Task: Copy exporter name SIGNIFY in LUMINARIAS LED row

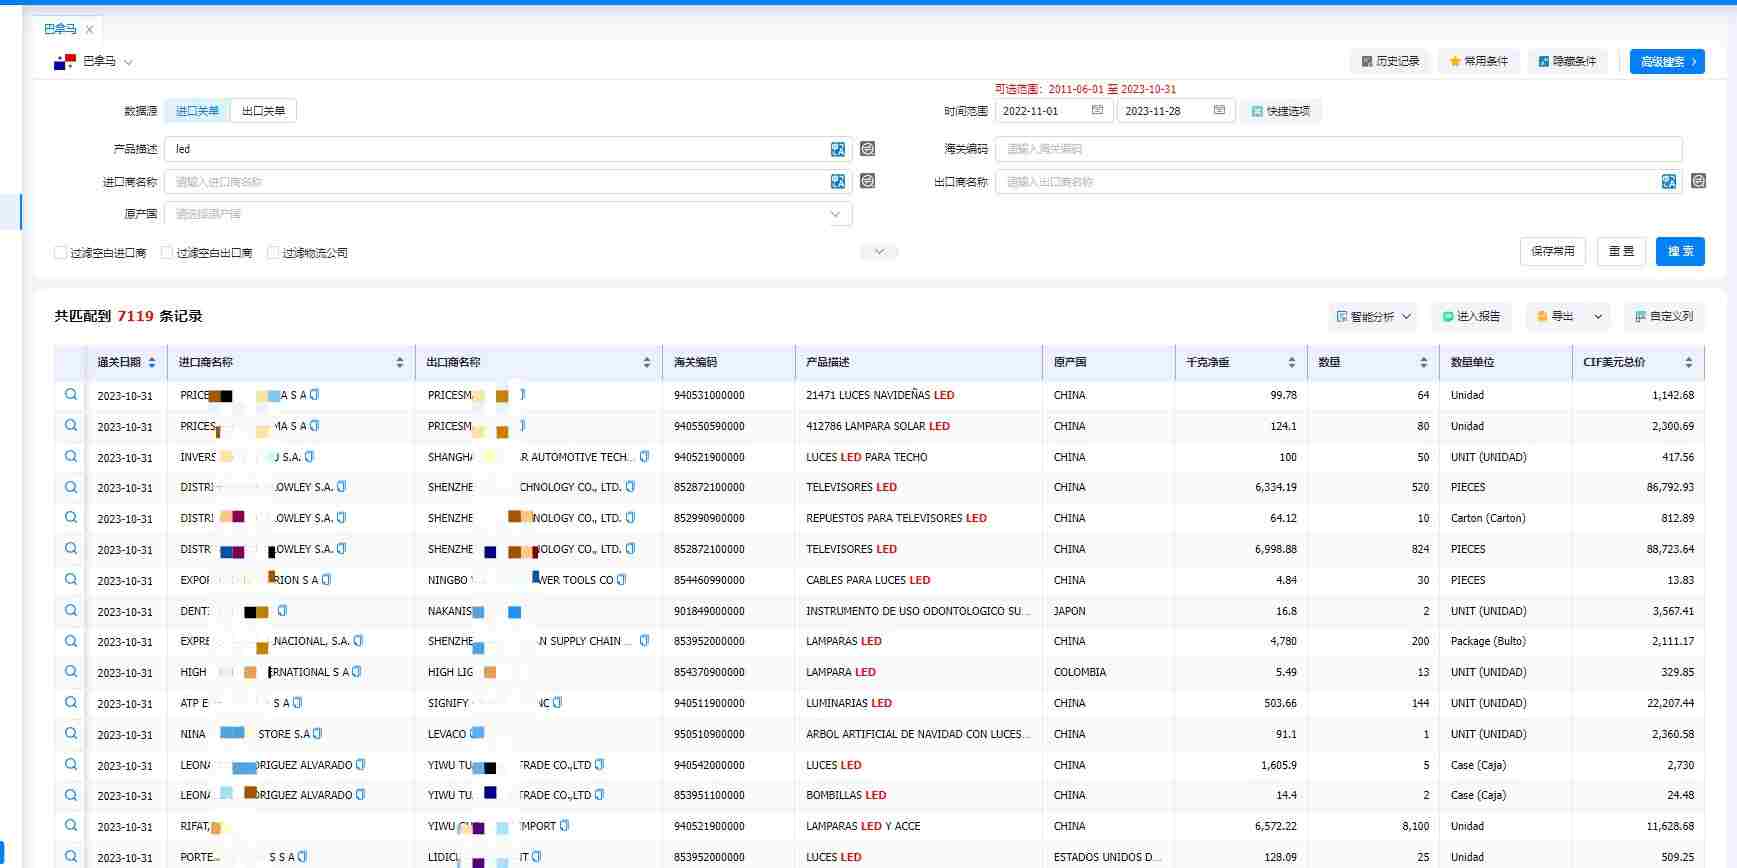Action: [558, 703]
